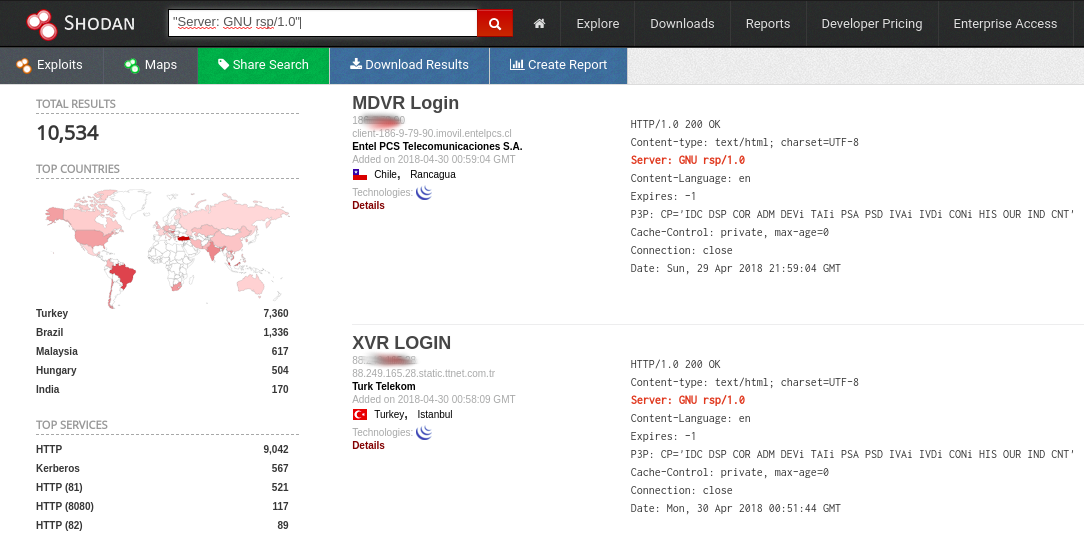Click the Maps green circles icon
This screenshot has width=1084, height=543.
131,66
